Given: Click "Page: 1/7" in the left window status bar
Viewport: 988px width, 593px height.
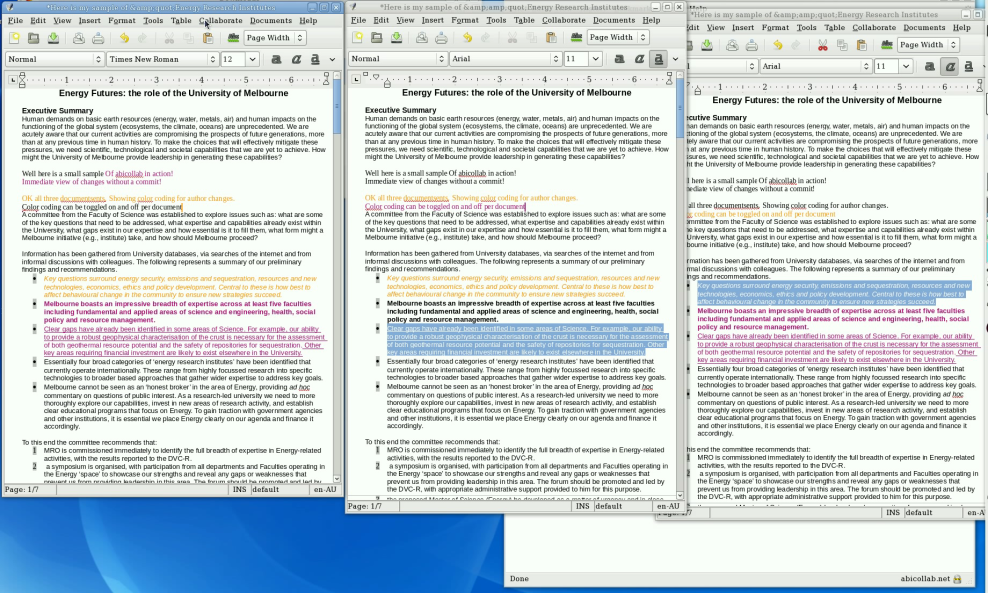Looking at the screenshot, I should pyautogui.click(x=21, y=490).
